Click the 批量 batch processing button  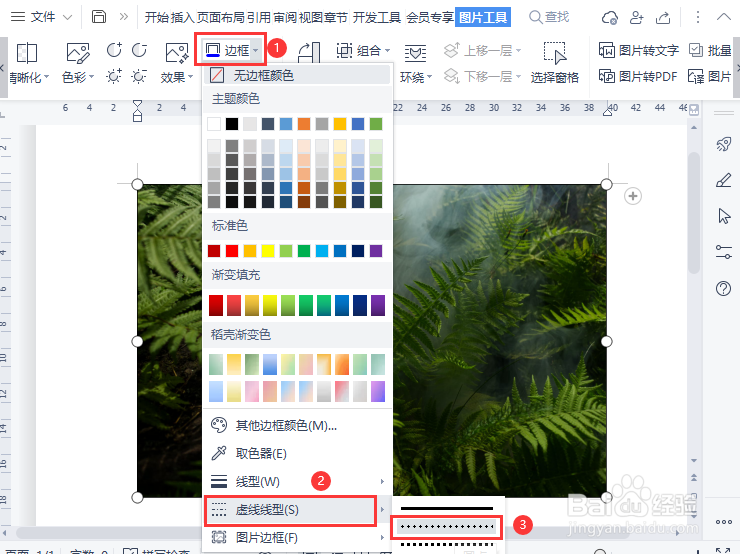point(710,50)
